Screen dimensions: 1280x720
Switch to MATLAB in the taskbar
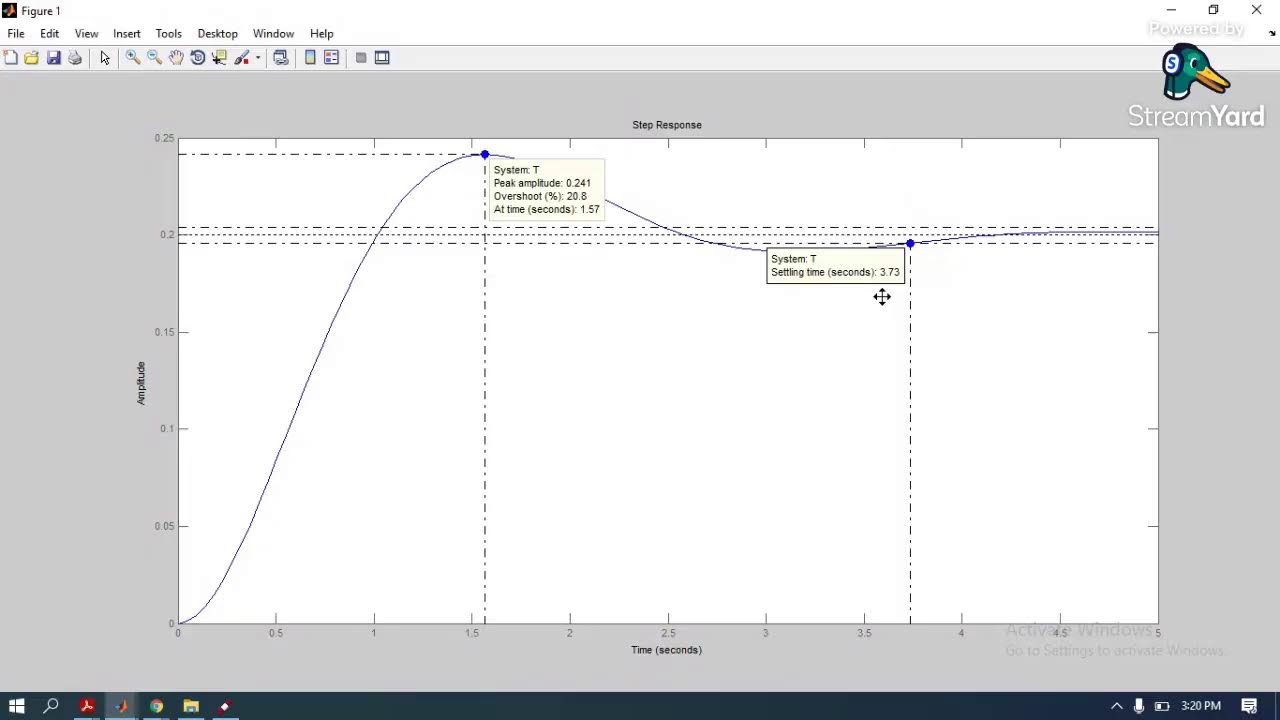coord(121,706)
